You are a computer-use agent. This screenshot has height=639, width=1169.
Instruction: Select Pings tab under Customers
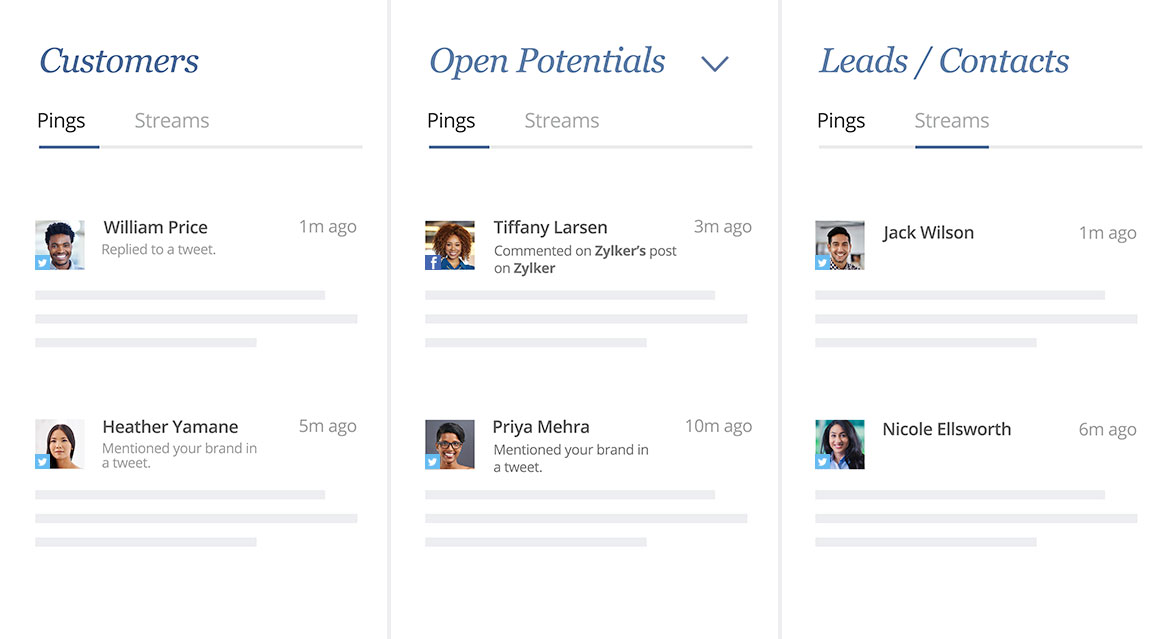[x=61, y=121]
